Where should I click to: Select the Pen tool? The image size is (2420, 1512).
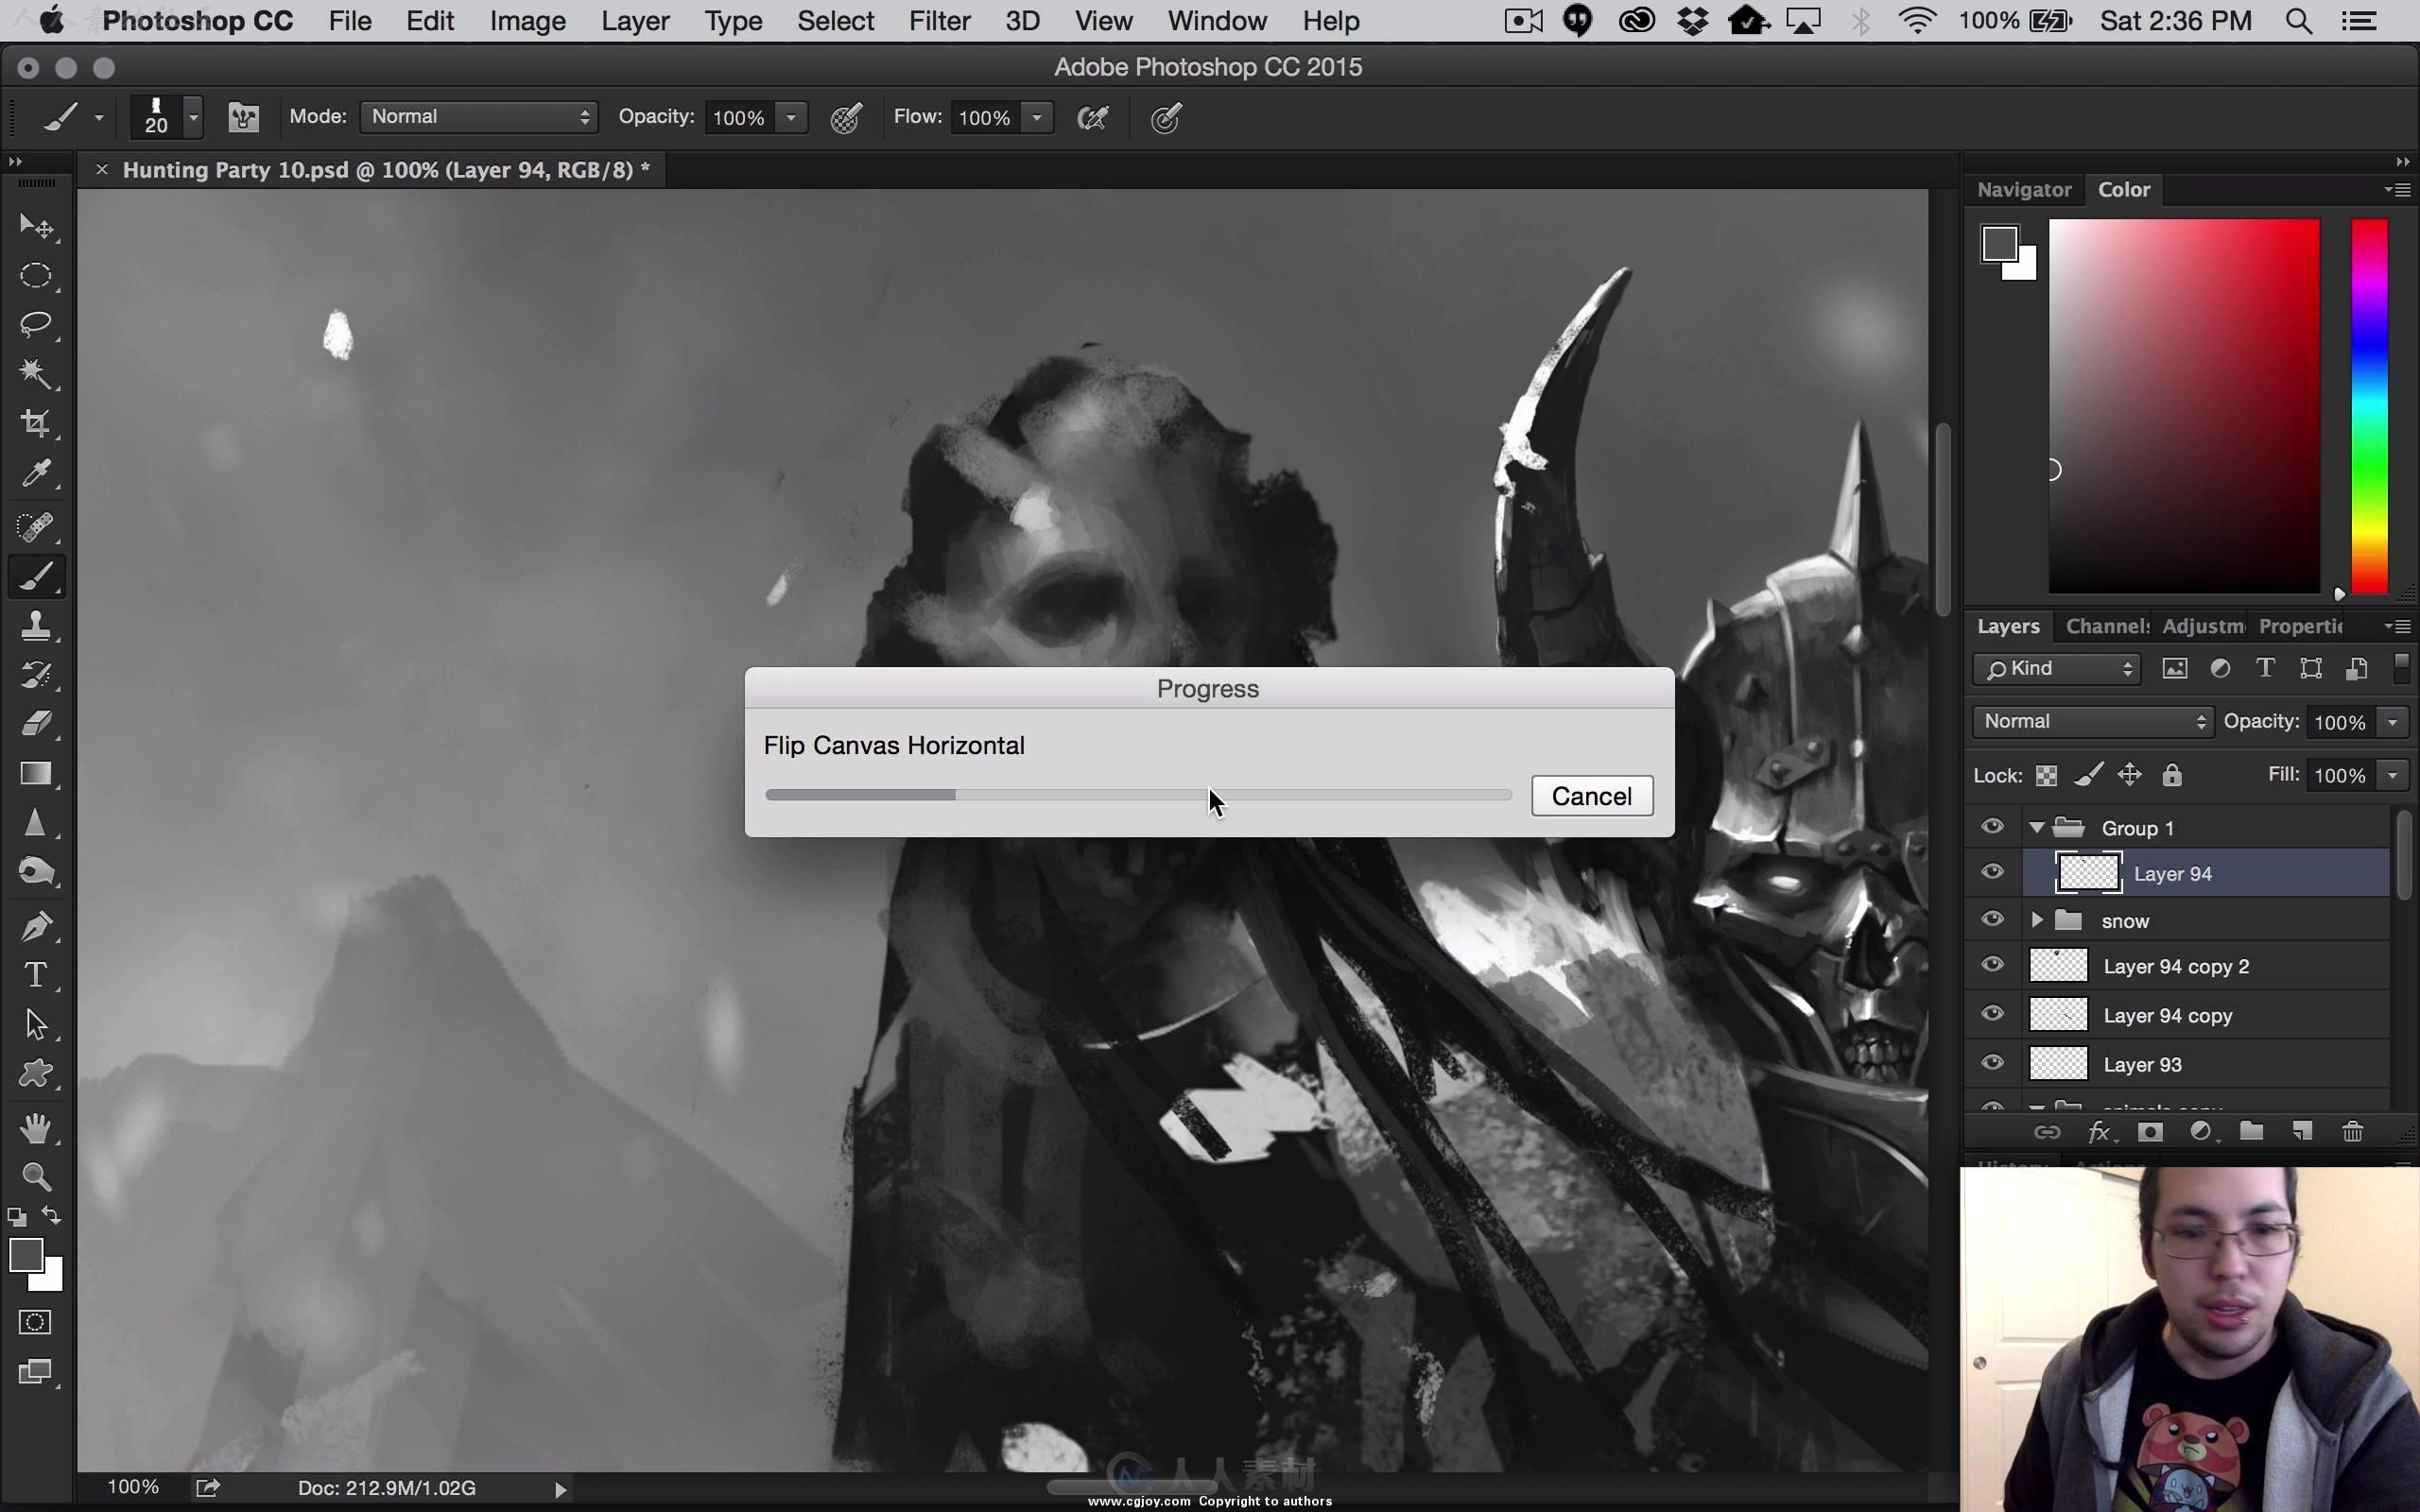tap(36, 926)
